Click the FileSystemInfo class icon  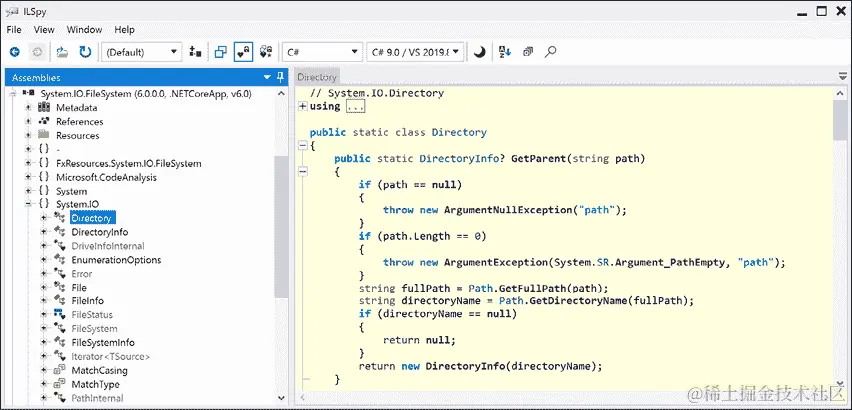60,342
